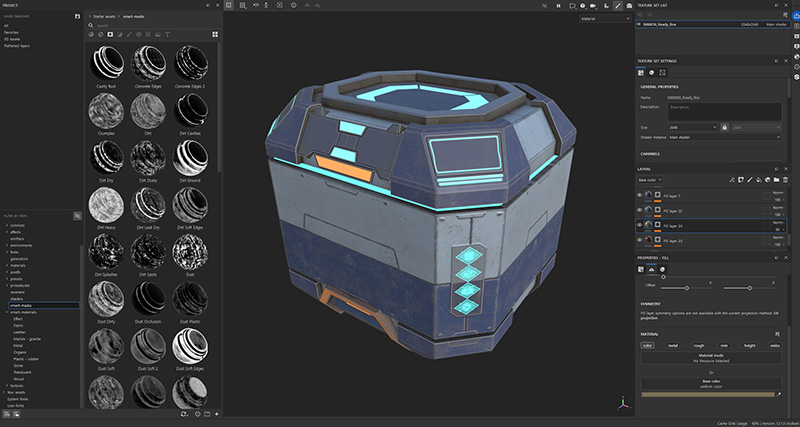Select the brushes filter icon in assets toolbar
This screenshot has width=800, height=427.
[129, 34]
